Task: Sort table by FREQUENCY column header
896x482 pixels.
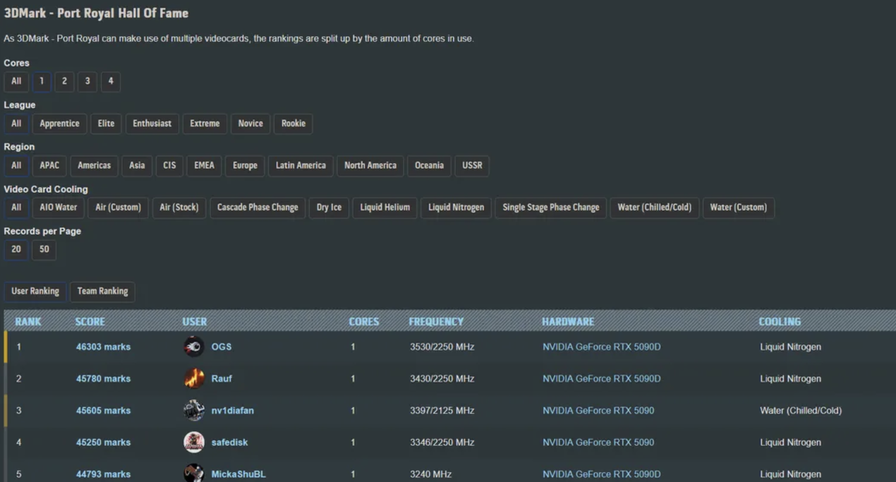Action: tap(436, 322)
